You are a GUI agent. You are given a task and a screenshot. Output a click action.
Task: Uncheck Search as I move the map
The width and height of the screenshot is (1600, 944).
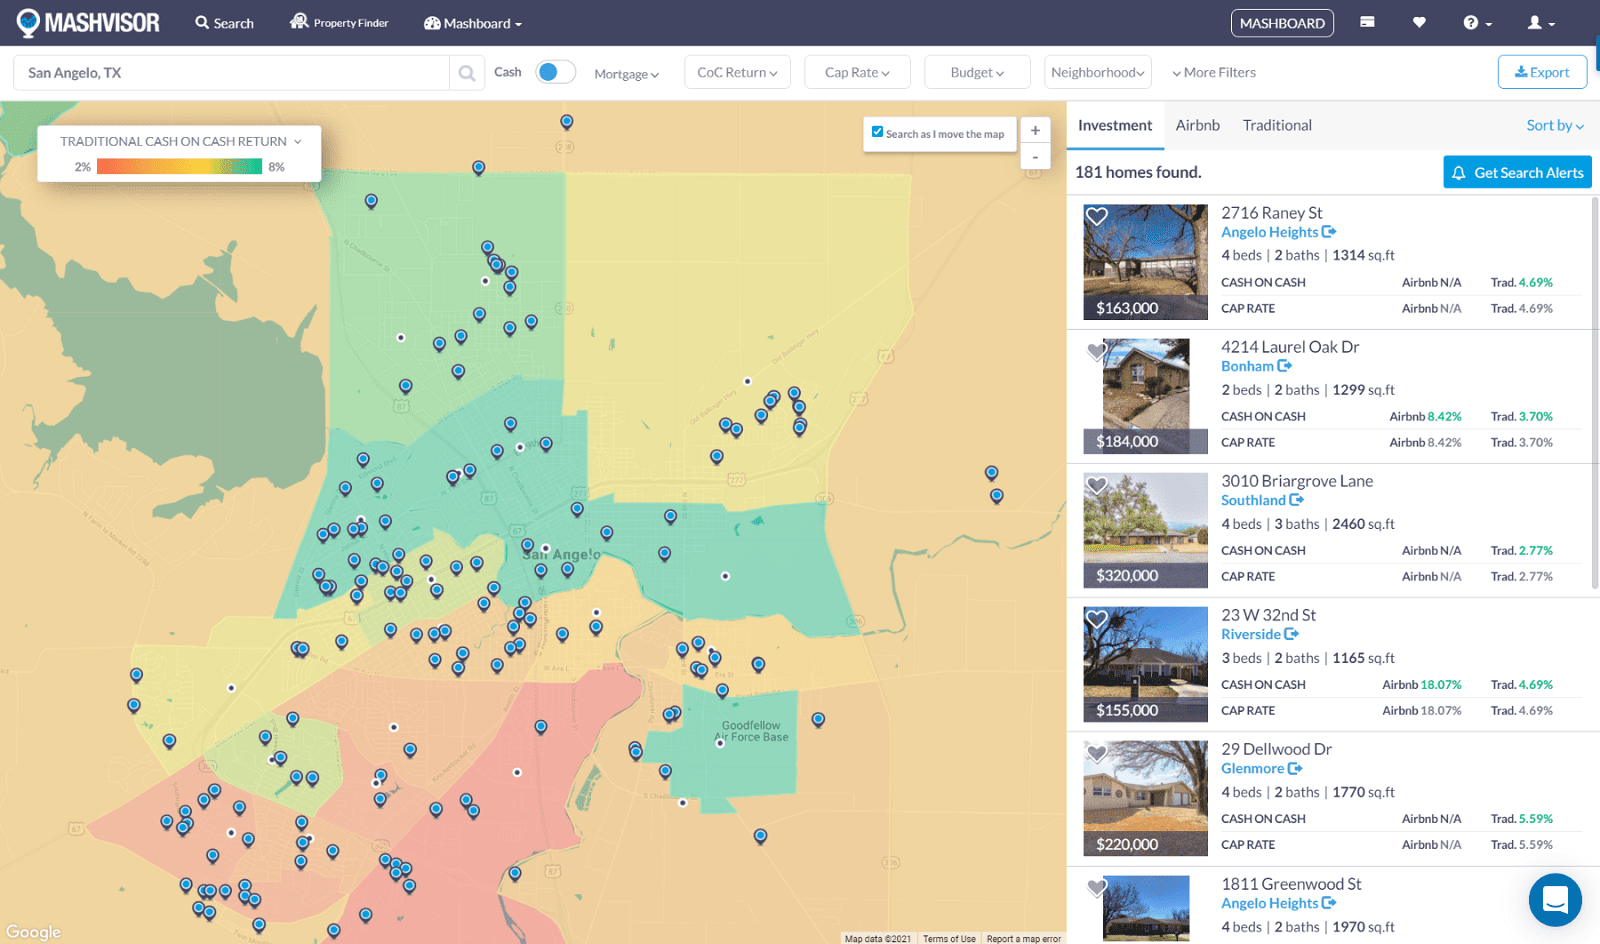(878, 131)
